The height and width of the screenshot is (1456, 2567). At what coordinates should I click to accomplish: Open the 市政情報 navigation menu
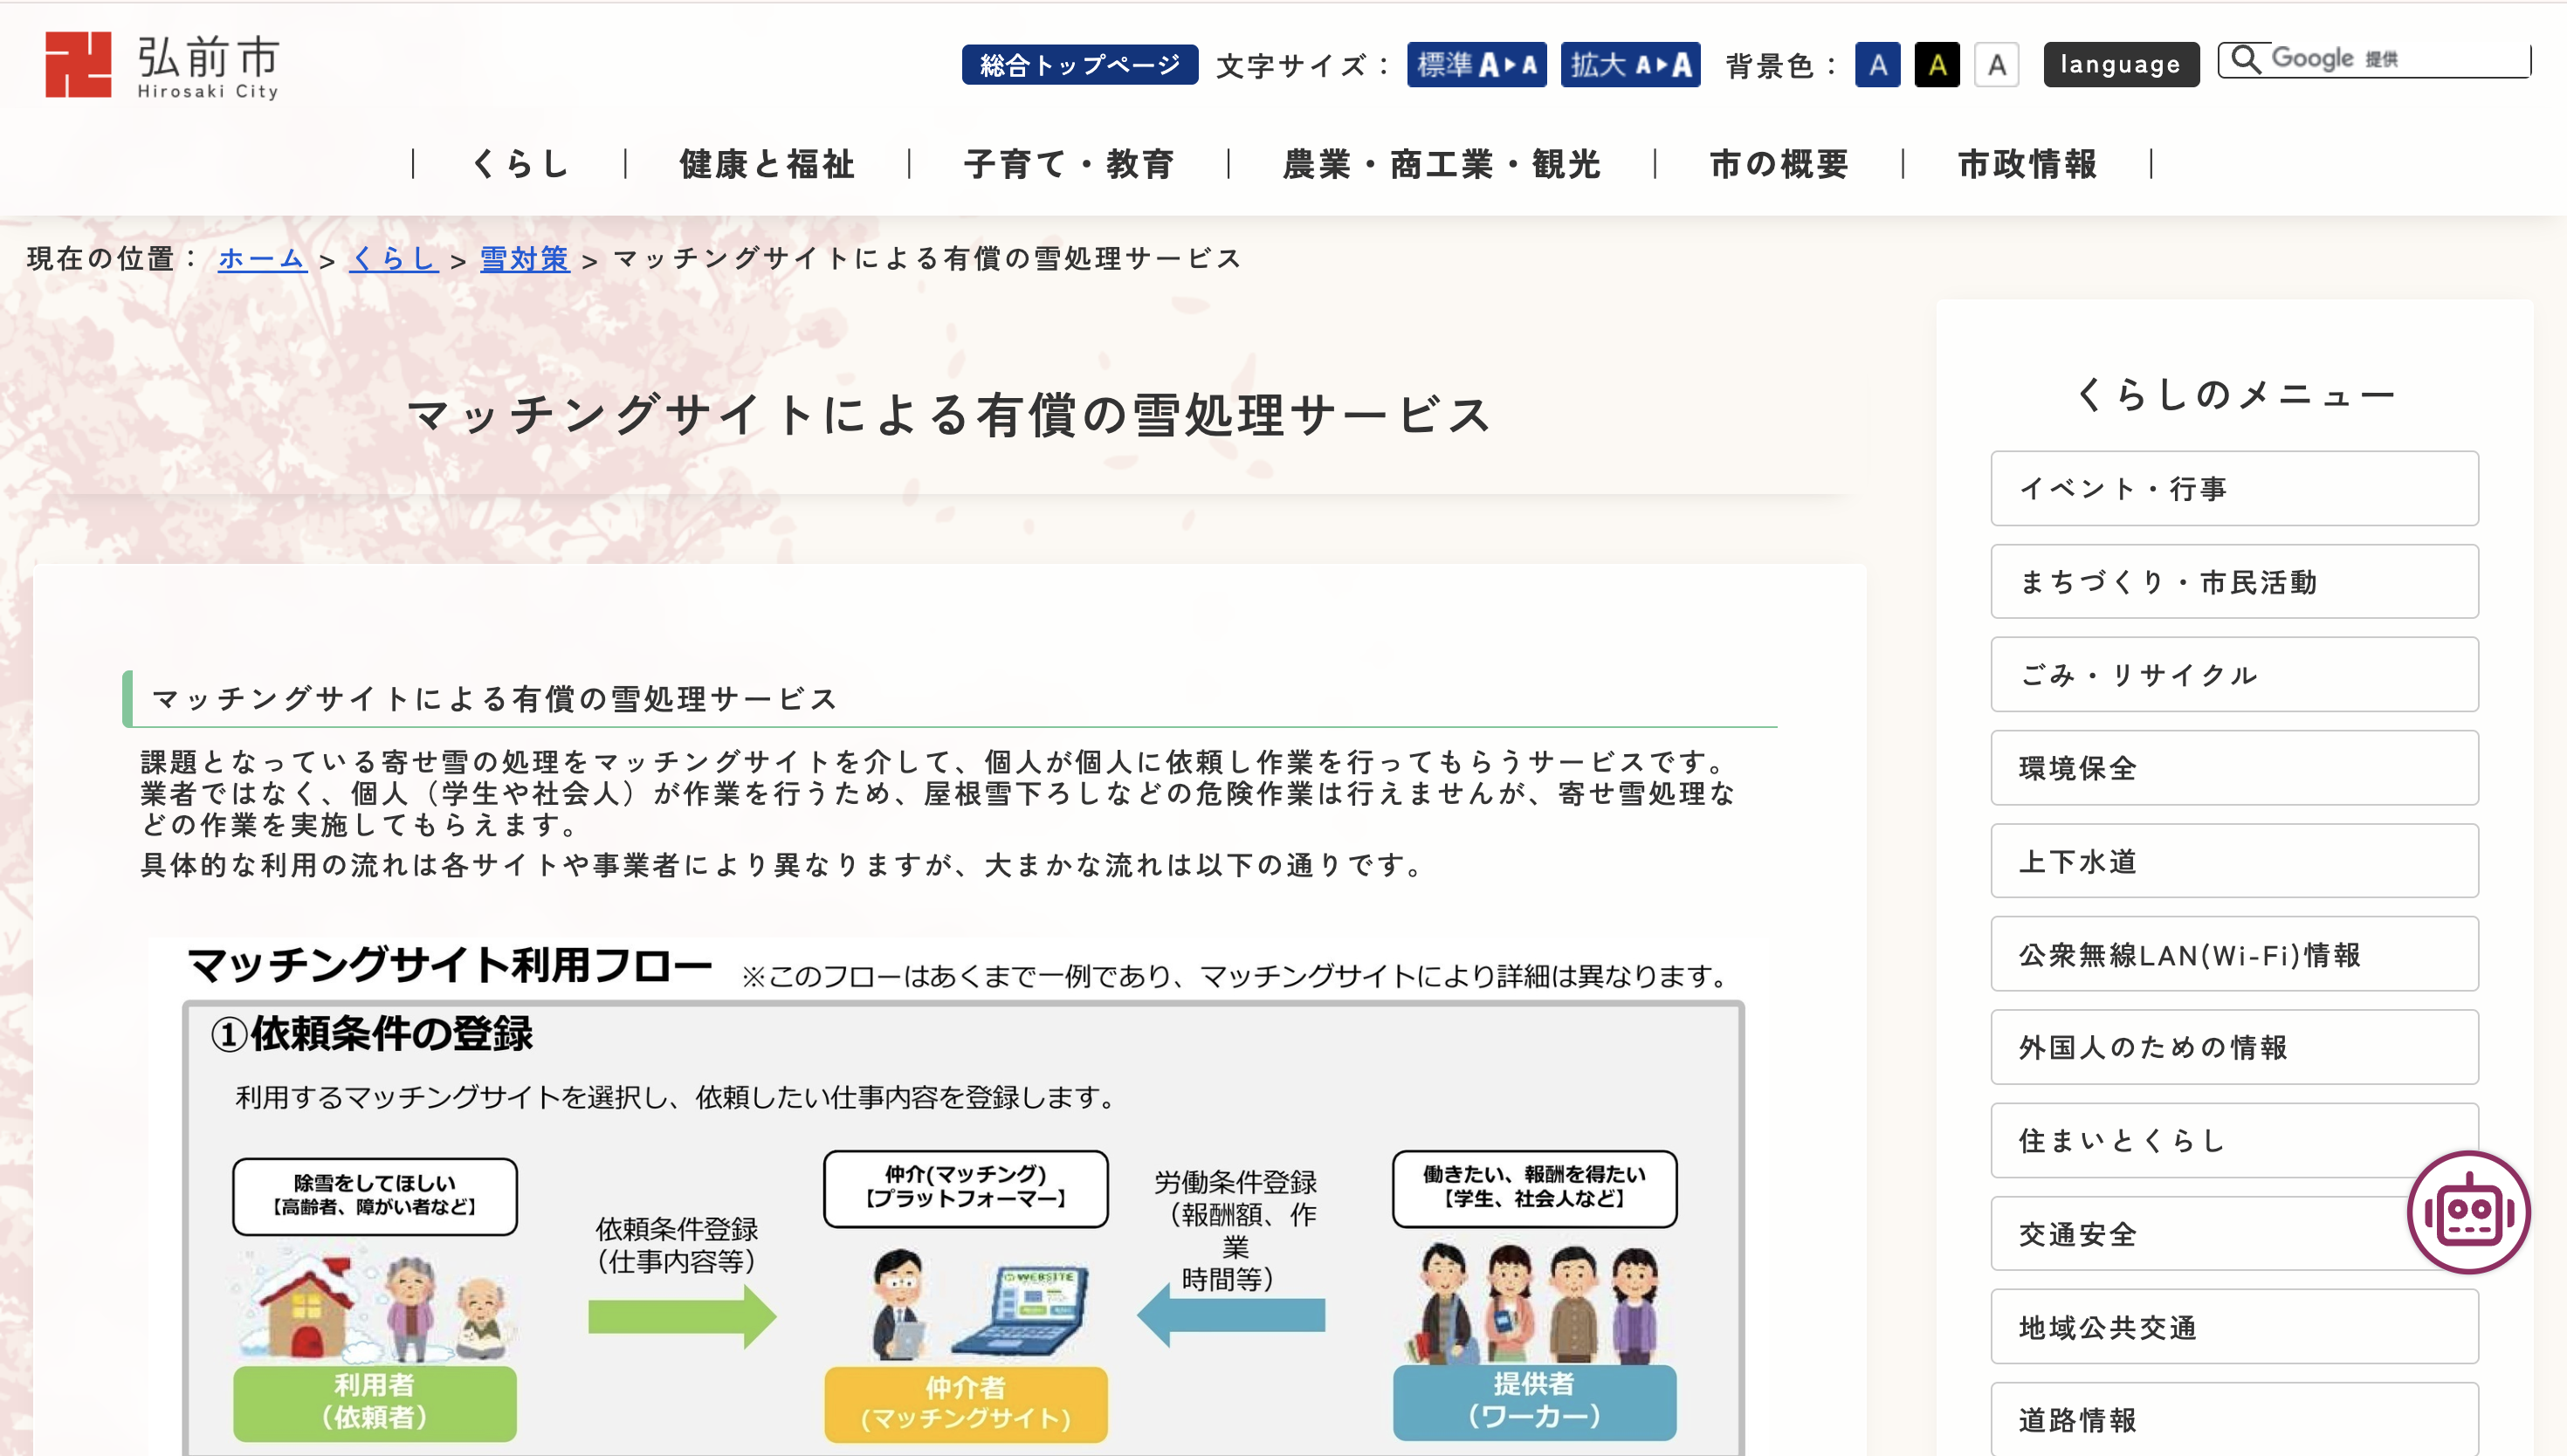coord(2027,163)
